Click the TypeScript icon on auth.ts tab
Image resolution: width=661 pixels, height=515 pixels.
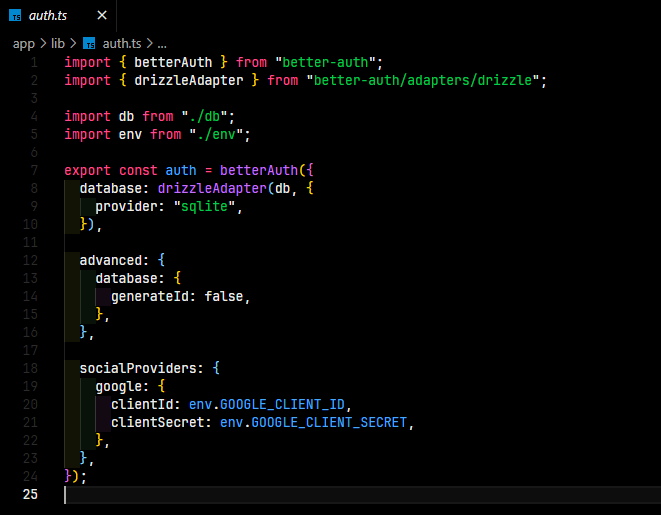pos(15,16)
